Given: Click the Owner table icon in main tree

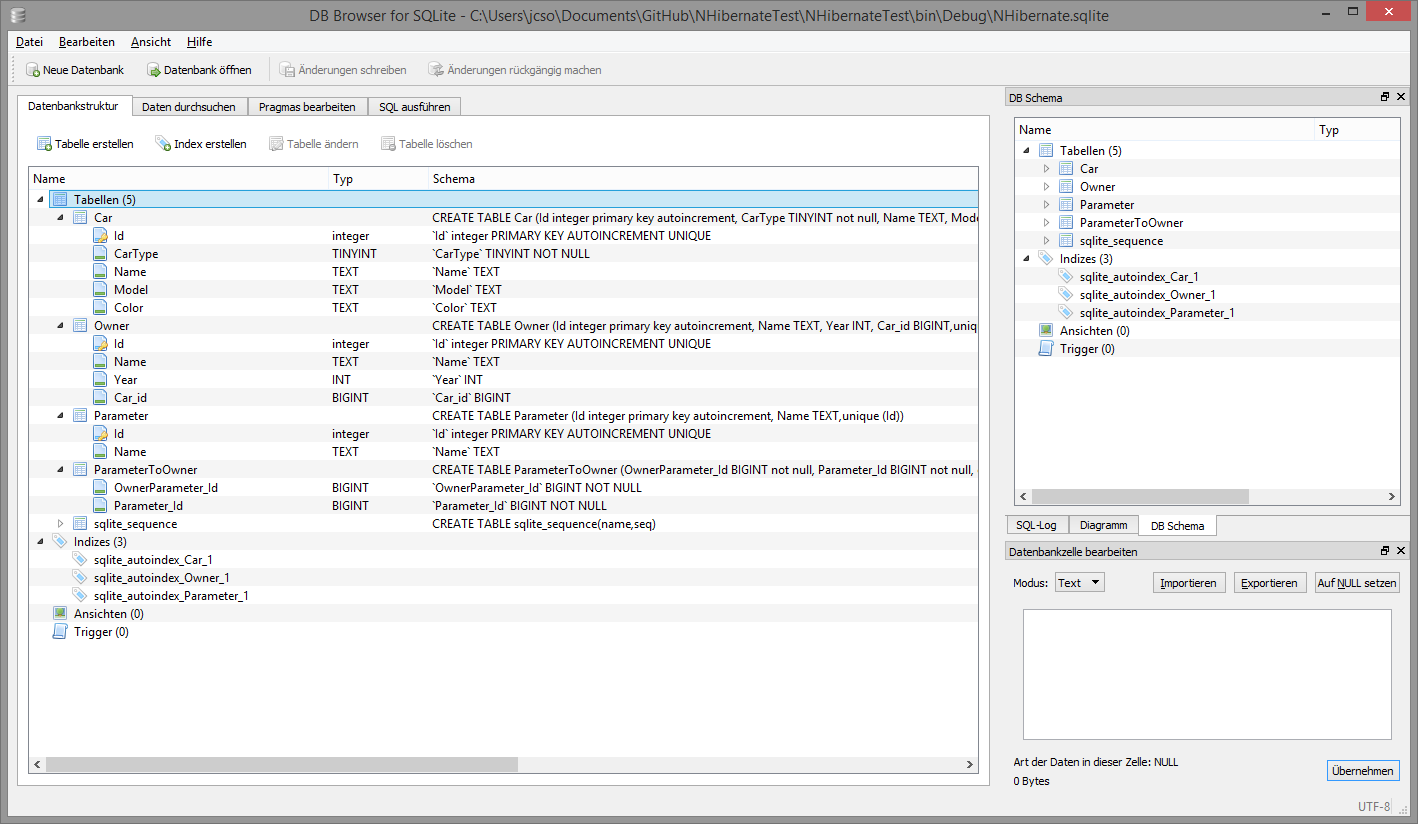Looking at the screenshot, I should [x=80, y=326].
